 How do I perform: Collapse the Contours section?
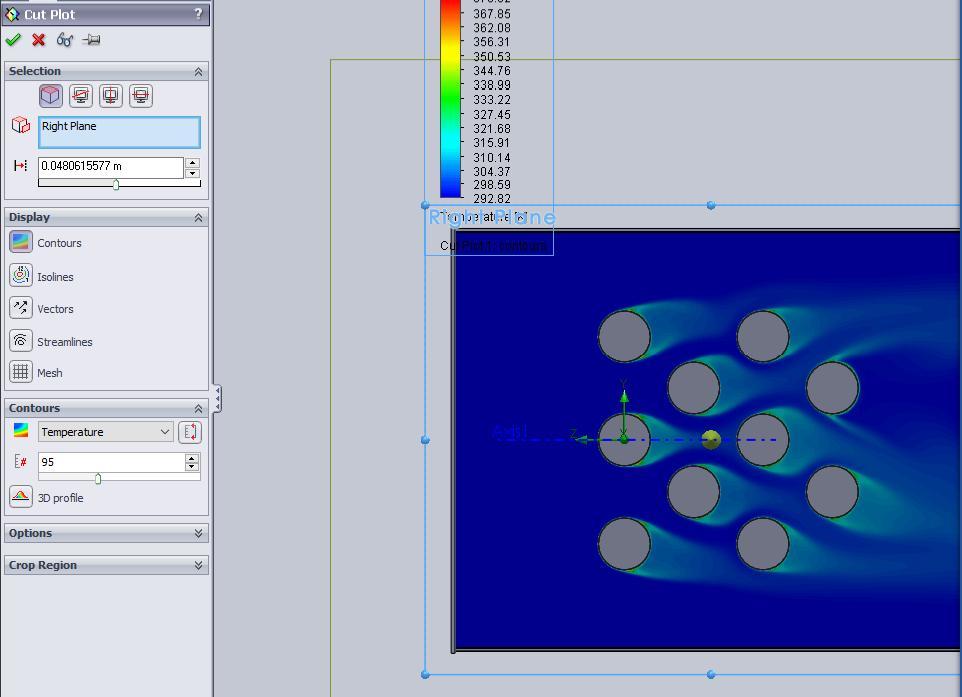point(198,409)
